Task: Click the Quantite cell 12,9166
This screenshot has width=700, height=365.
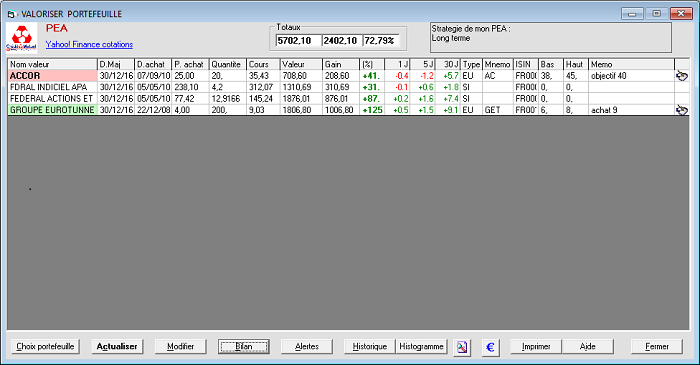Action: (228, 99)
